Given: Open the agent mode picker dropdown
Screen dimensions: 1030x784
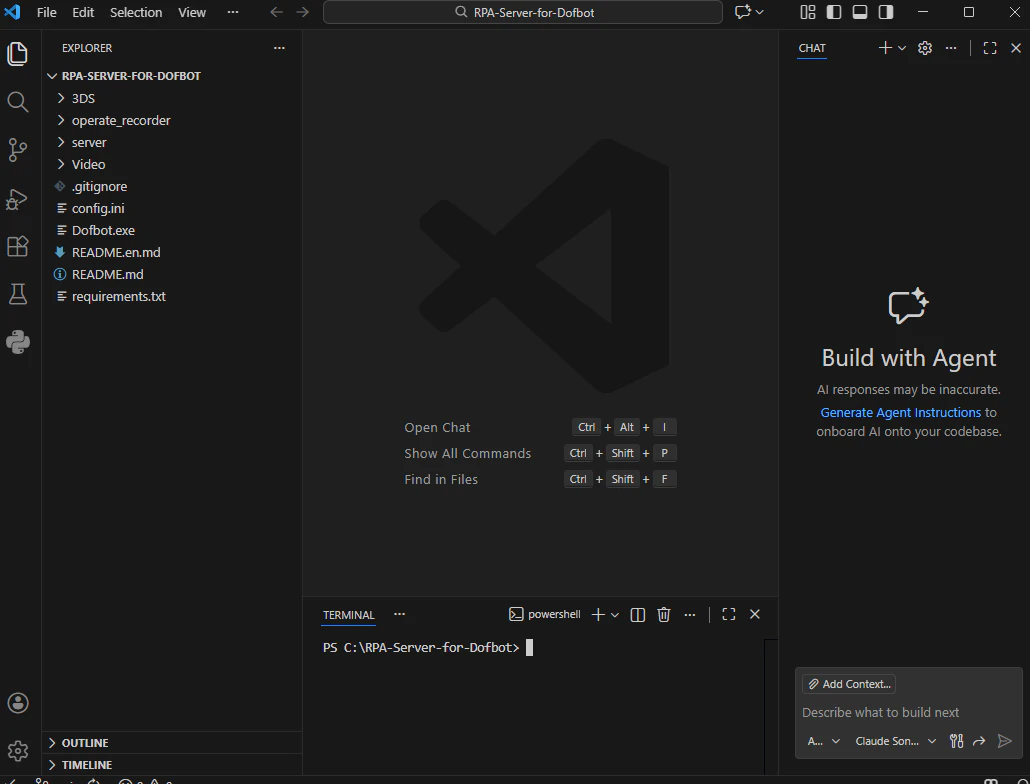Looking at the screenshot, I should 824,741.
